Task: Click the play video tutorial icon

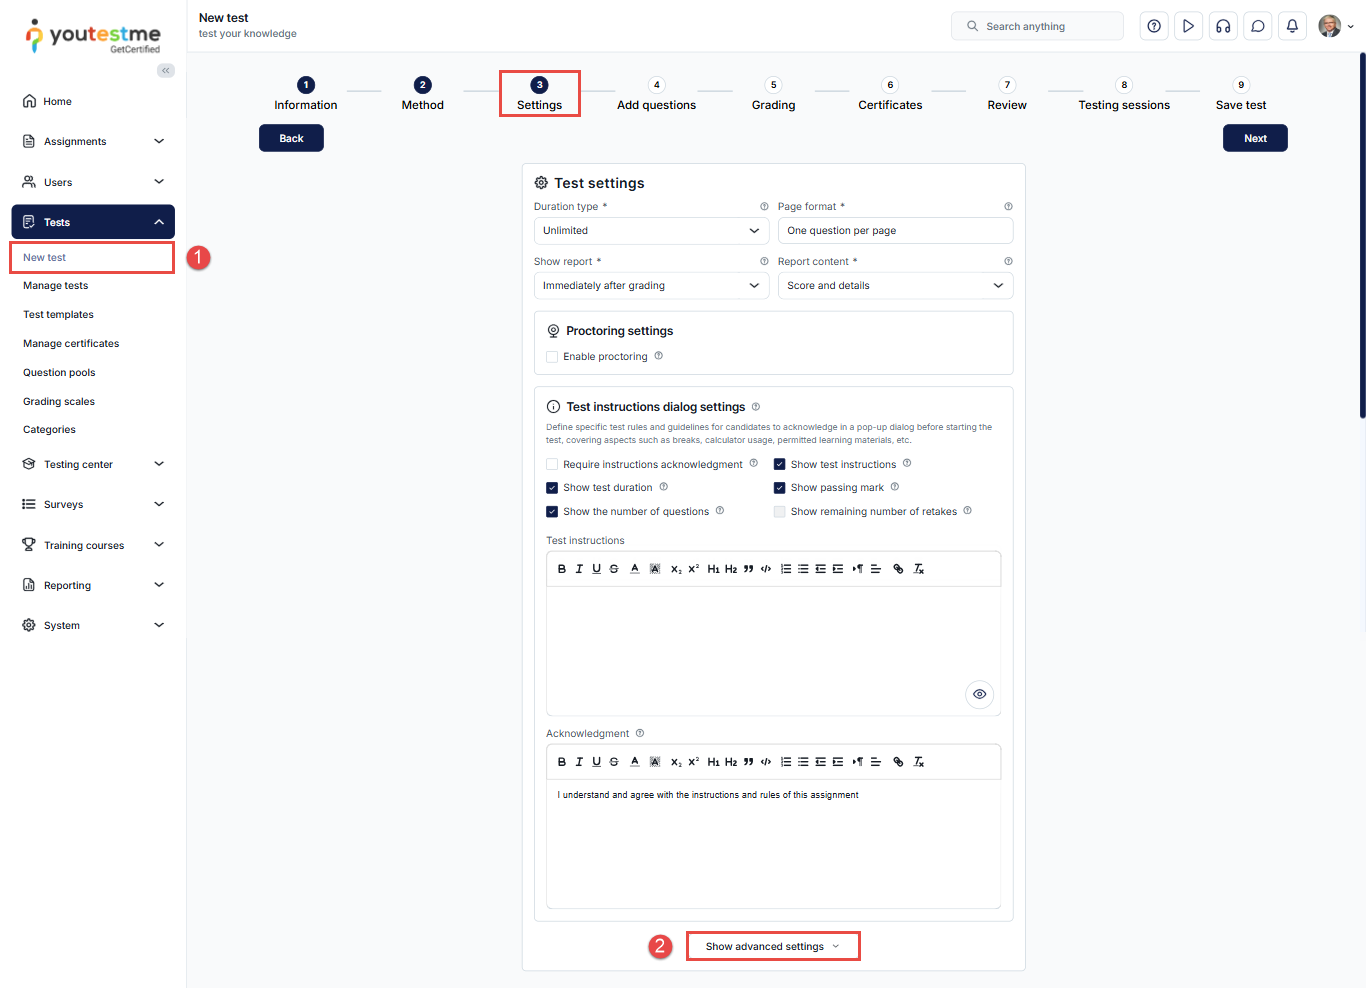Action: tap(1188, 26)
